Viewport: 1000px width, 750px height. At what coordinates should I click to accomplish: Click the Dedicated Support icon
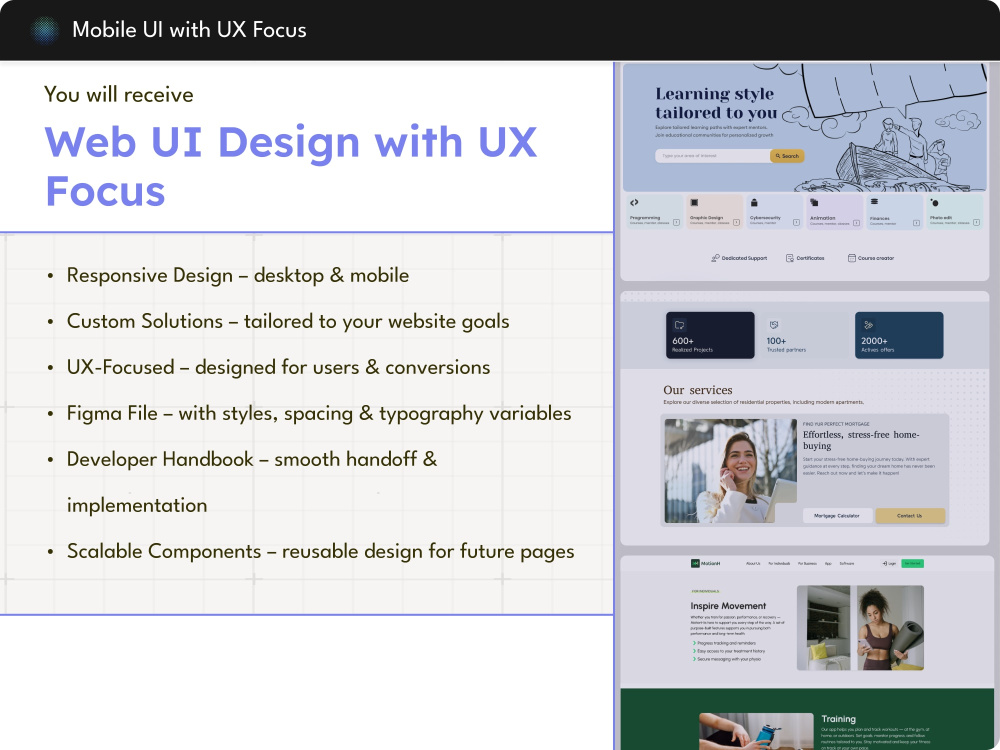(x=716, y=258)
